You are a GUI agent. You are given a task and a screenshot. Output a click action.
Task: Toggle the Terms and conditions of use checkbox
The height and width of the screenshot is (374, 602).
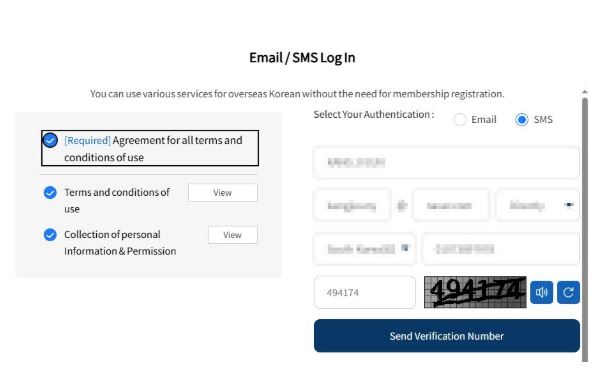coord(50,192)
